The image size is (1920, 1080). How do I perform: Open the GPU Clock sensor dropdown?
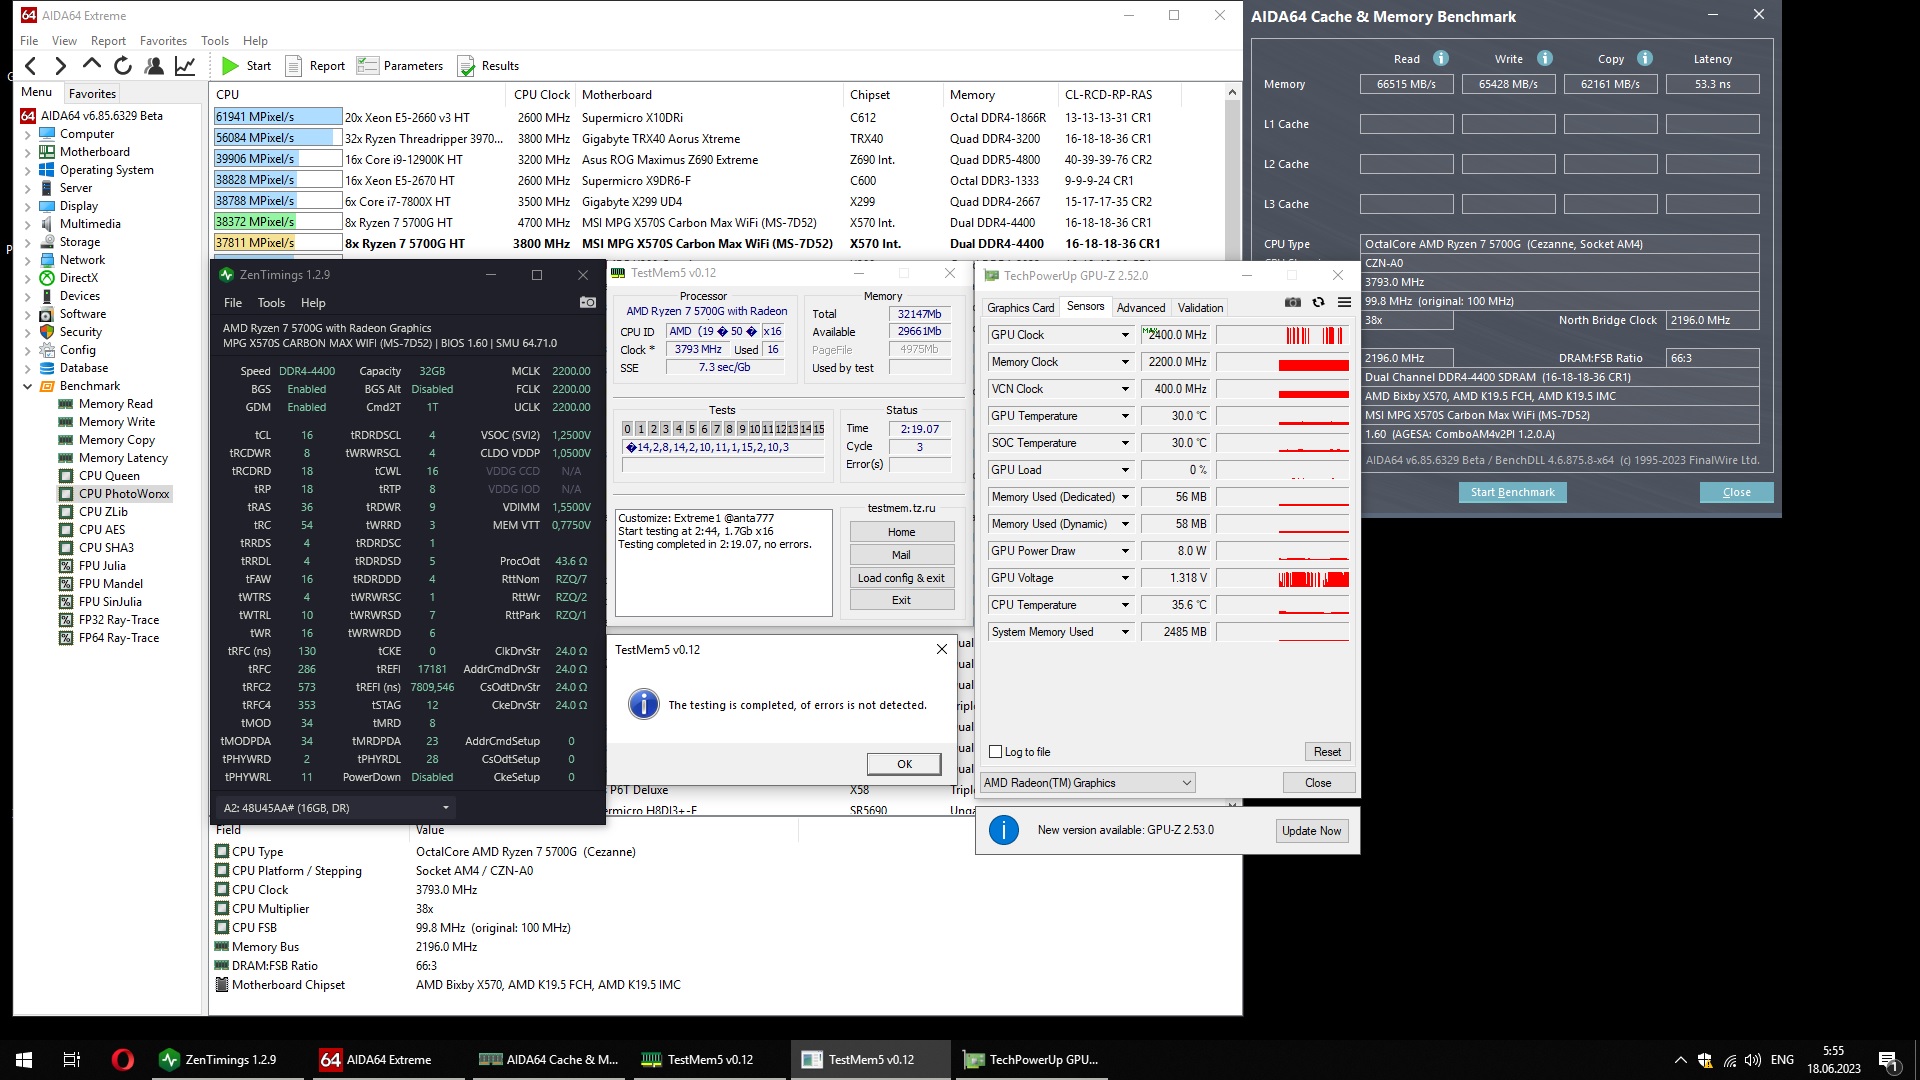[x=1125, y=335]
